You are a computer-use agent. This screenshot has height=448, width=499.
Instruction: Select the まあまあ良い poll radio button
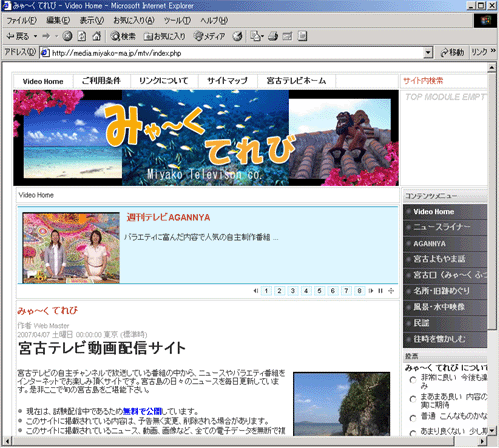pyautogui.click(x=413, y=399)
